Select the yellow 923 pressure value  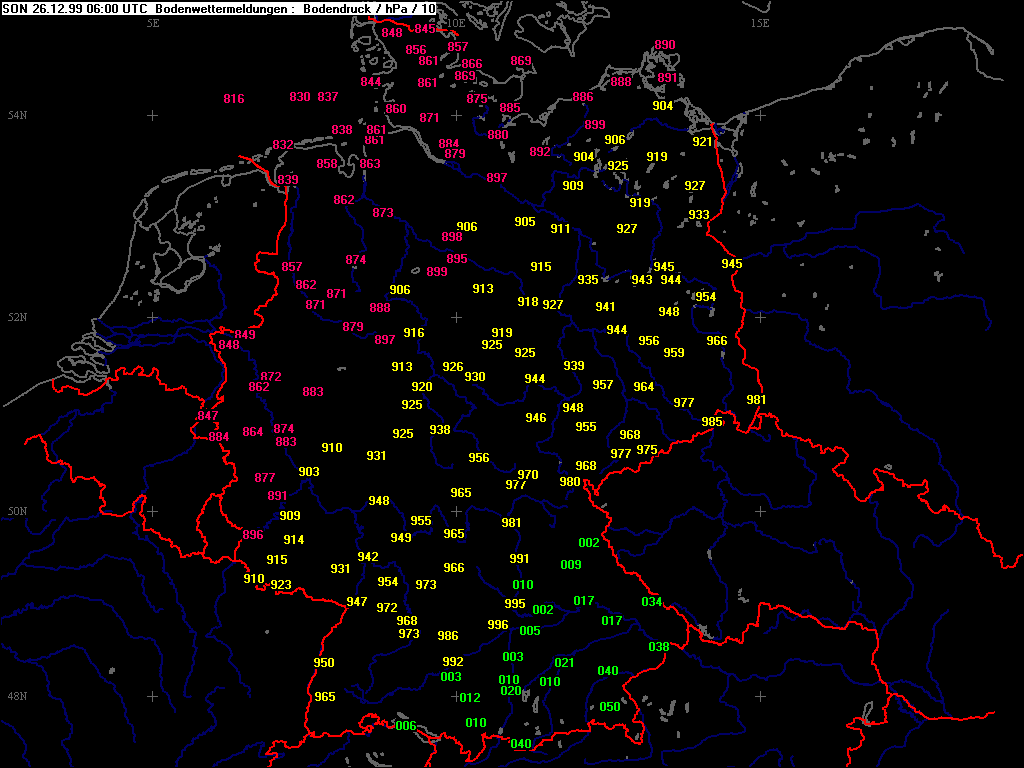(x=281, y=585)
